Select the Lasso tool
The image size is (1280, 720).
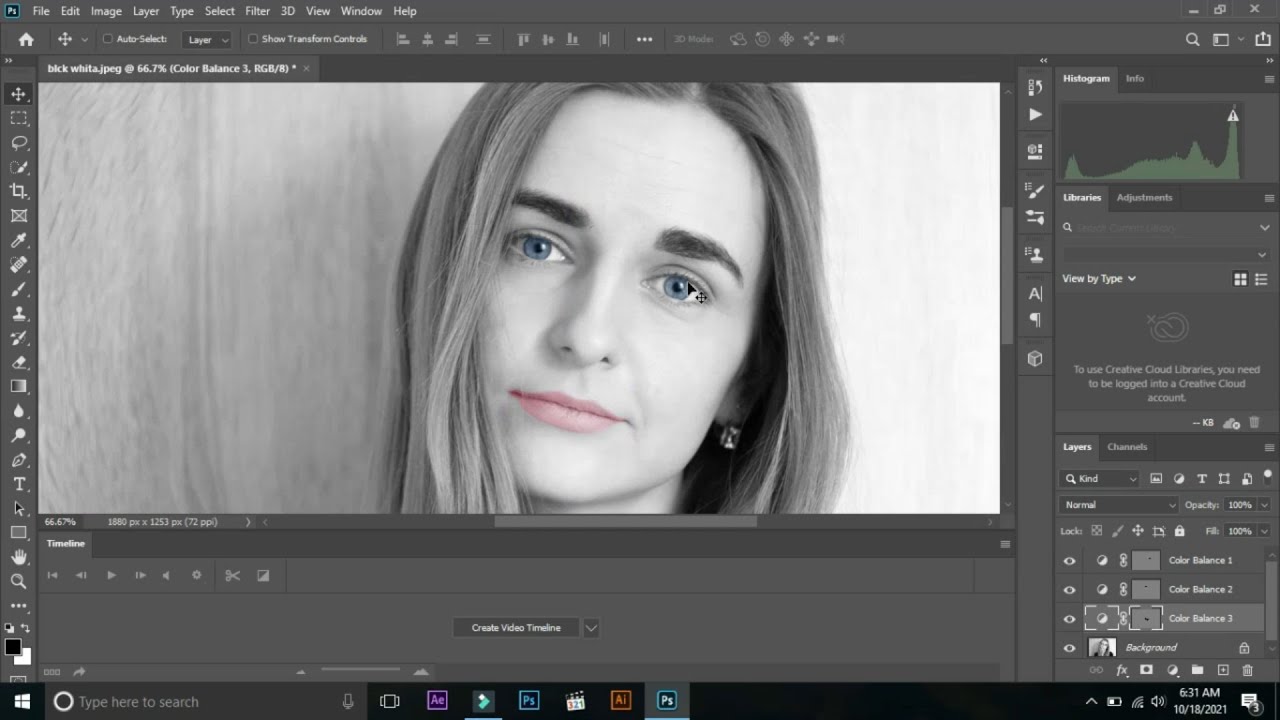tap(18, 143)
